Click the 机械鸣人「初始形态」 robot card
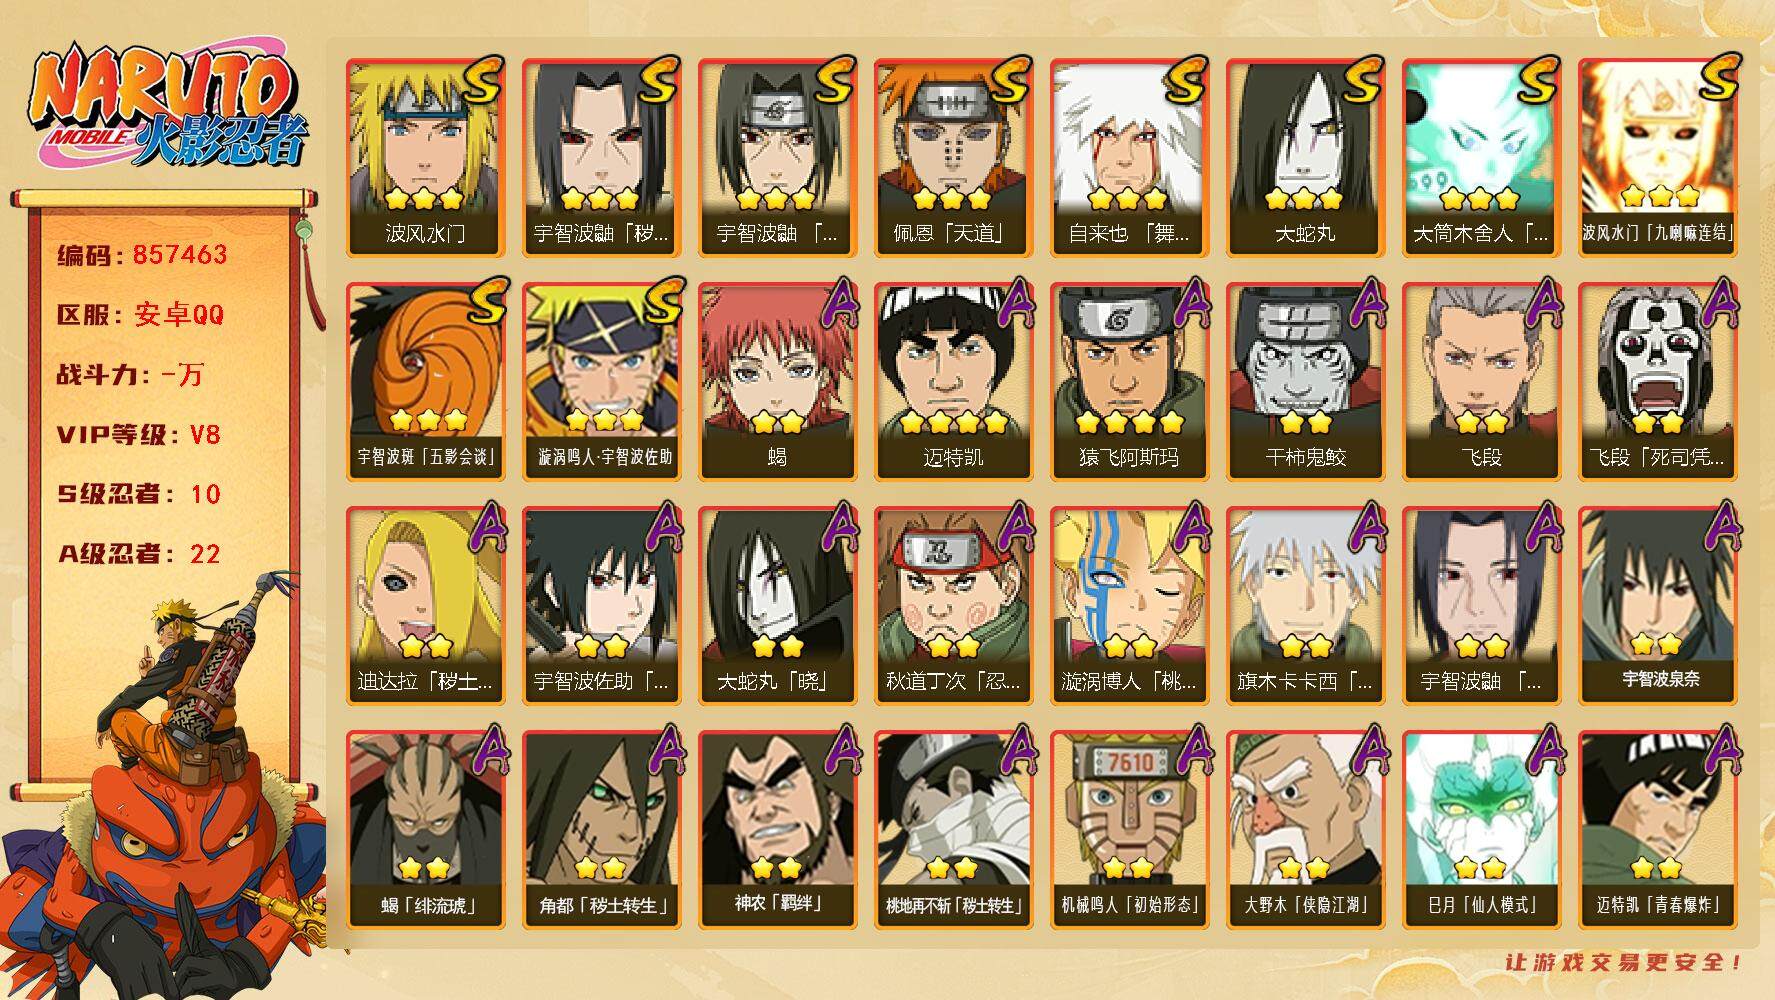 [1130, 830]
